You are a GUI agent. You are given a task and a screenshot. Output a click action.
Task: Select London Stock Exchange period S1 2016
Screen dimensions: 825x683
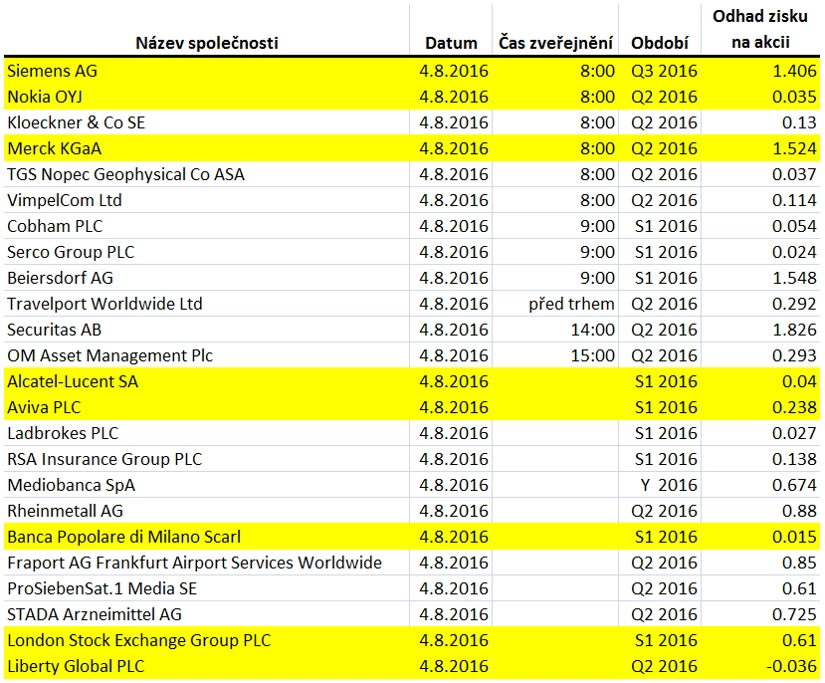click(x=666, y=640)
